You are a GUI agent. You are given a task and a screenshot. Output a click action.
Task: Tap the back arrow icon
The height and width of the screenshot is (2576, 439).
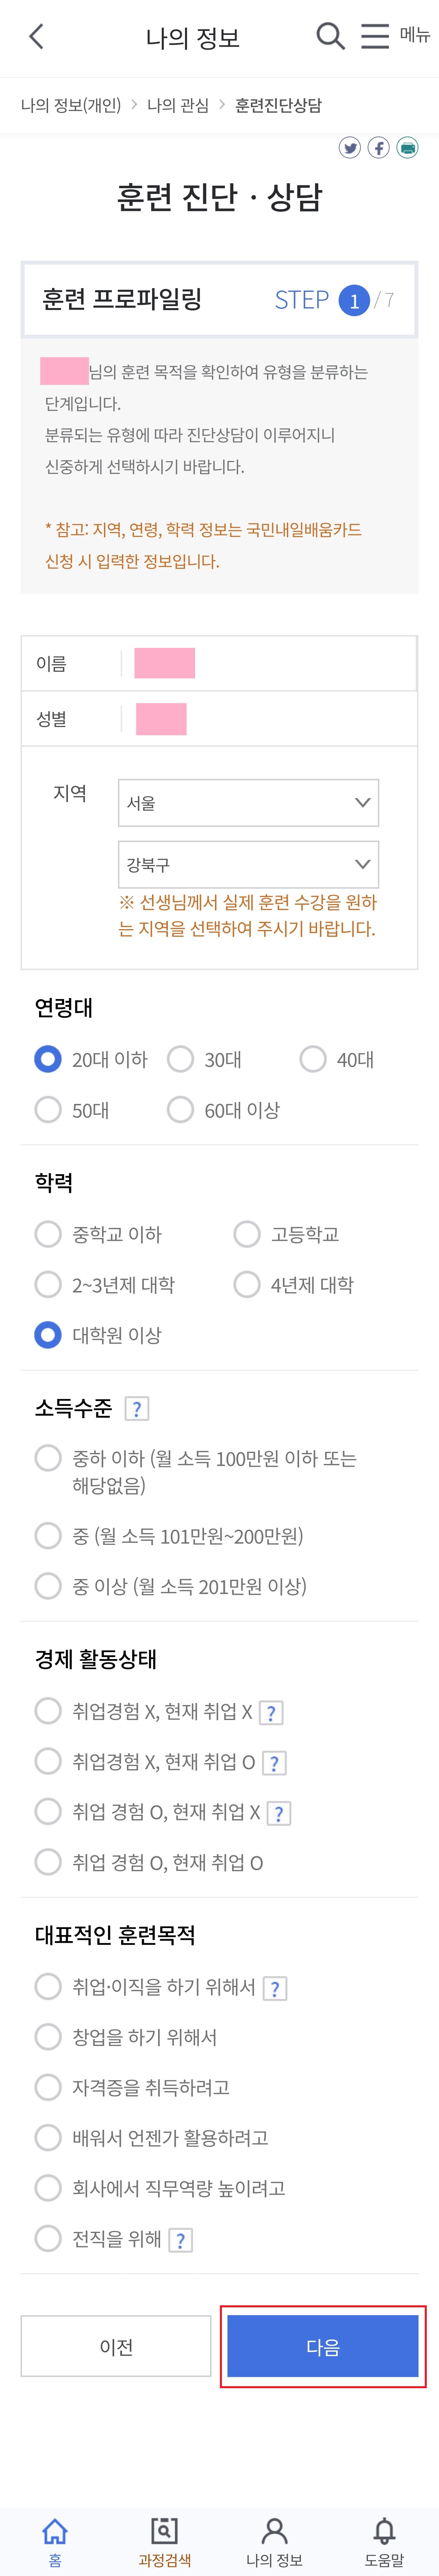pos(36,37)
